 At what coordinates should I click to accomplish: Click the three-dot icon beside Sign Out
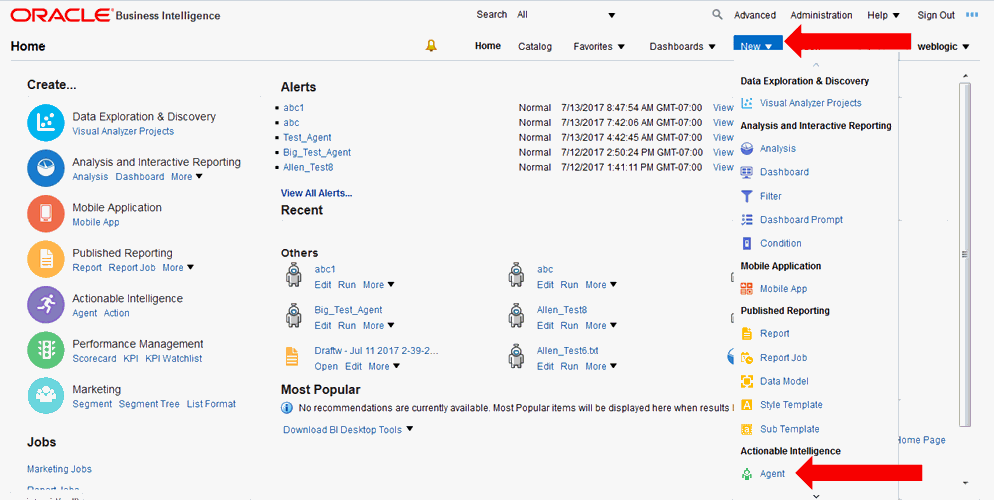[x=971, y=15]
